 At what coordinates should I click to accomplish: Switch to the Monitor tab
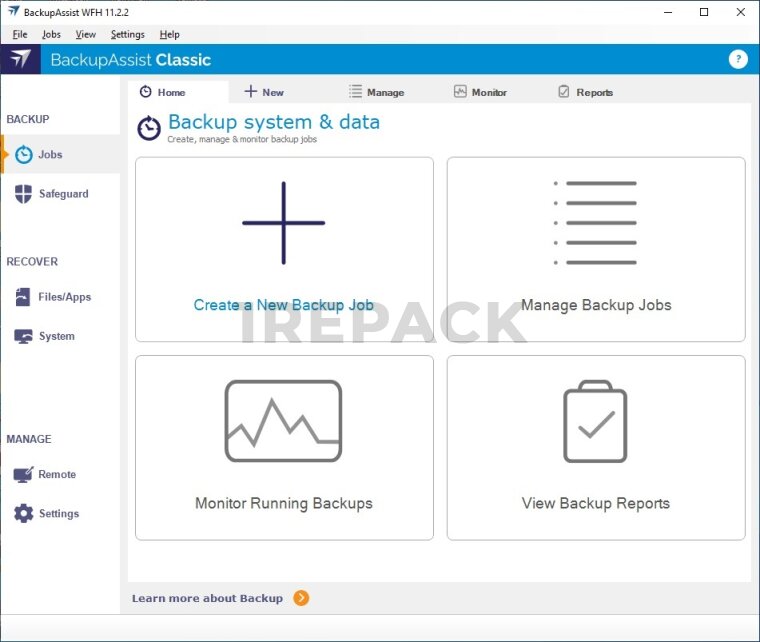480,92
